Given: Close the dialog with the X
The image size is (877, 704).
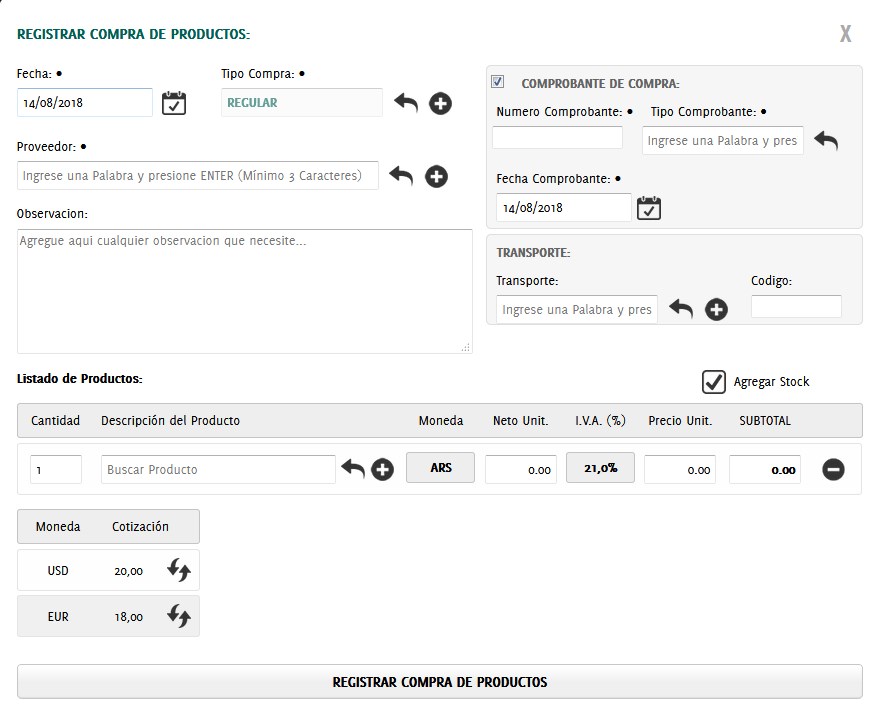Looking at the screenshot, I should (x=845, y=35).
